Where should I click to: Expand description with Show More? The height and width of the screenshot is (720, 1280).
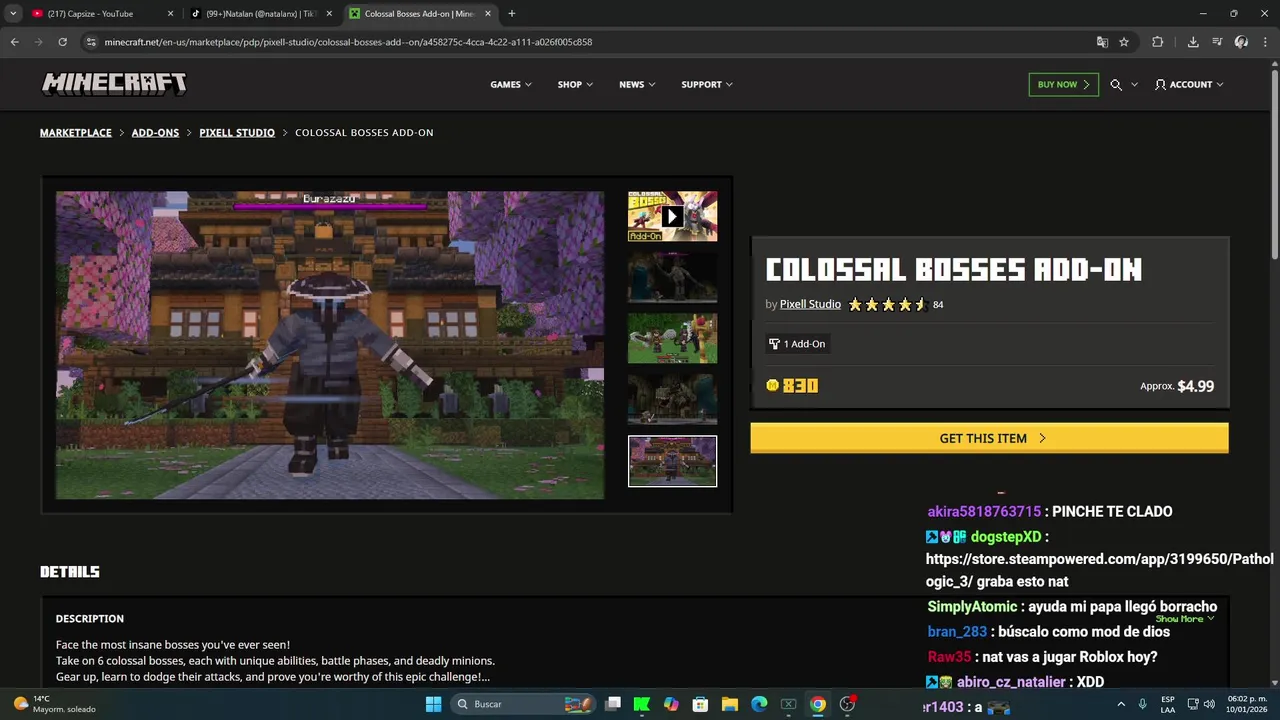pos(1185,619)
